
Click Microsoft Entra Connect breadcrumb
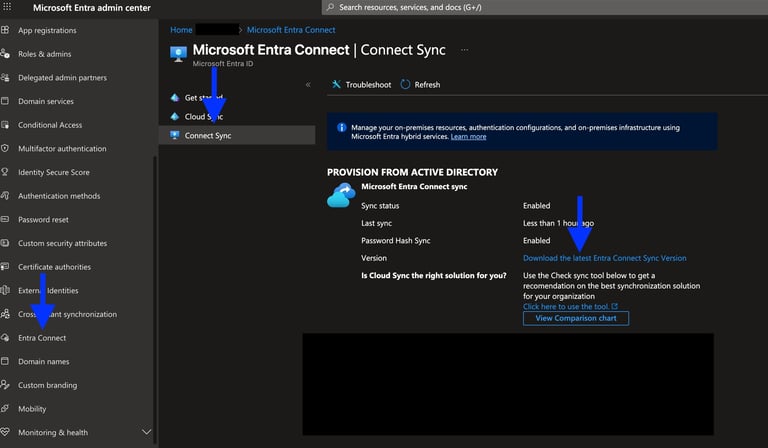click(291, 30)
